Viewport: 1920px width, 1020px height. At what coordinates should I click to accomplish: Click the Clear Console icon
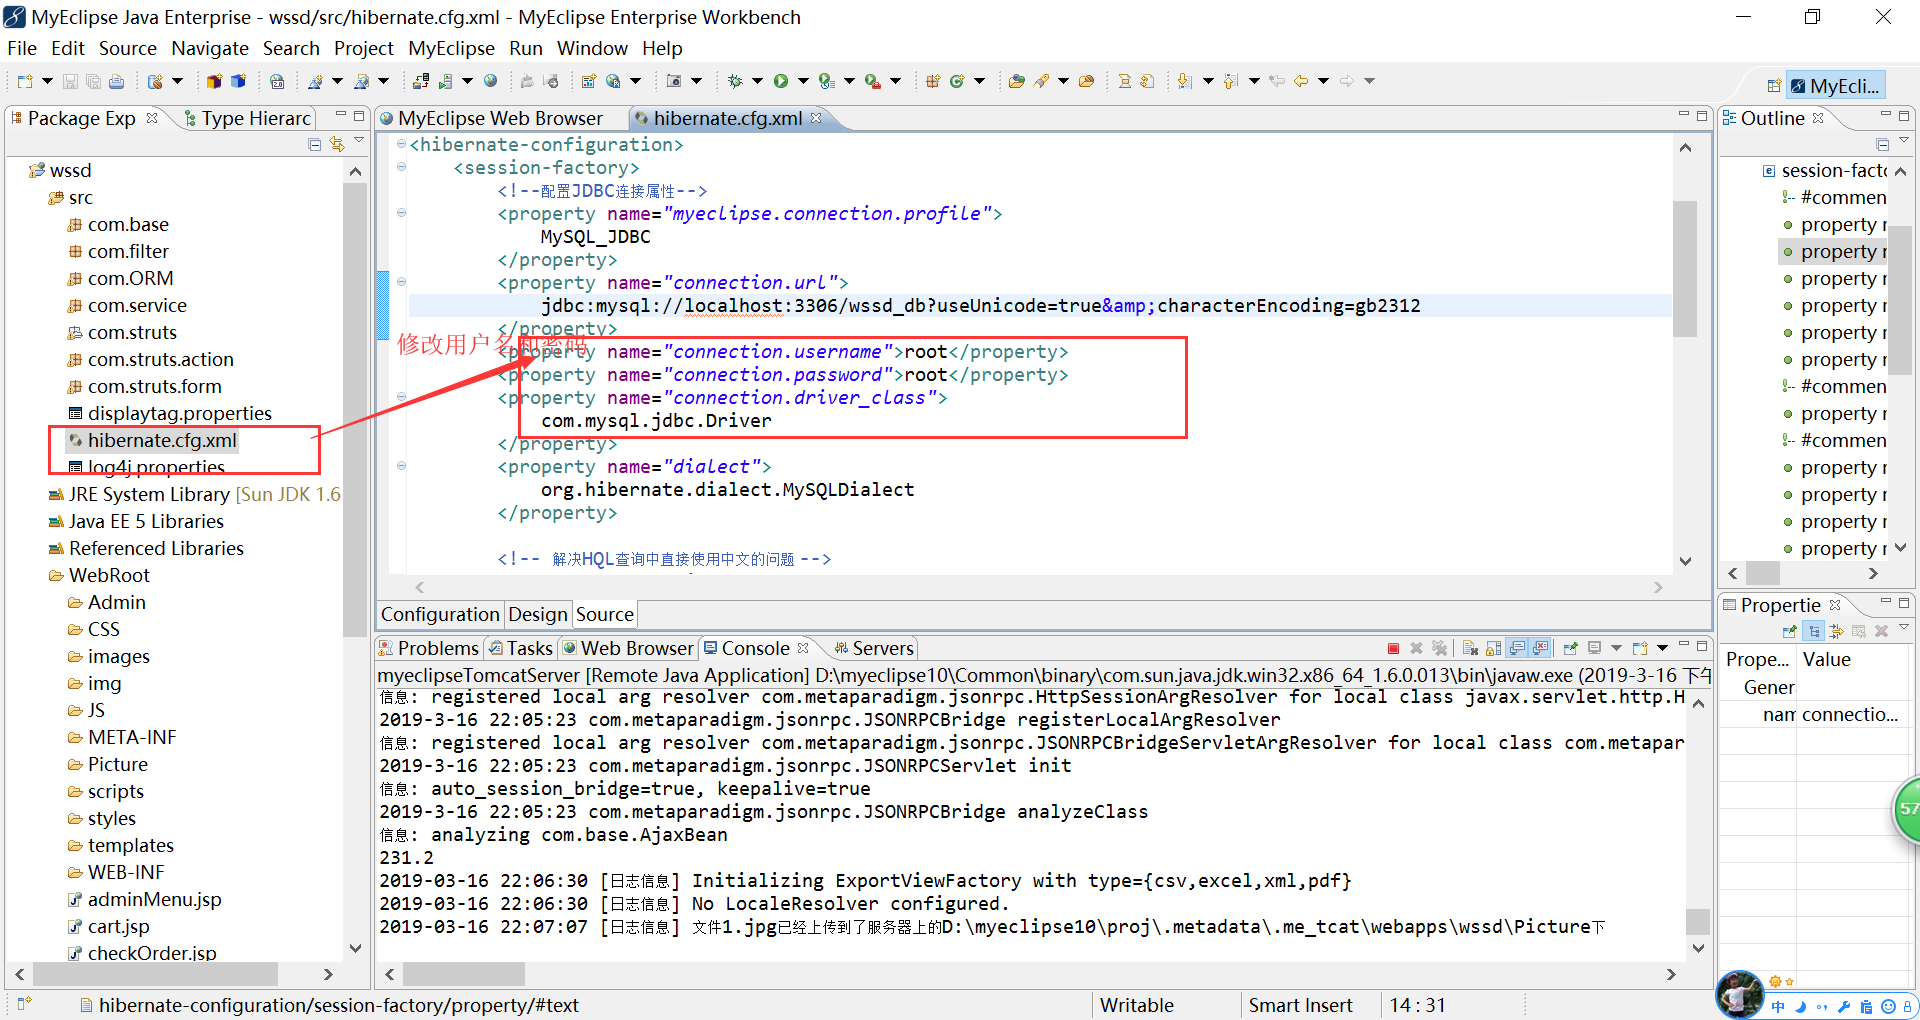click(x=1470, y=648)
